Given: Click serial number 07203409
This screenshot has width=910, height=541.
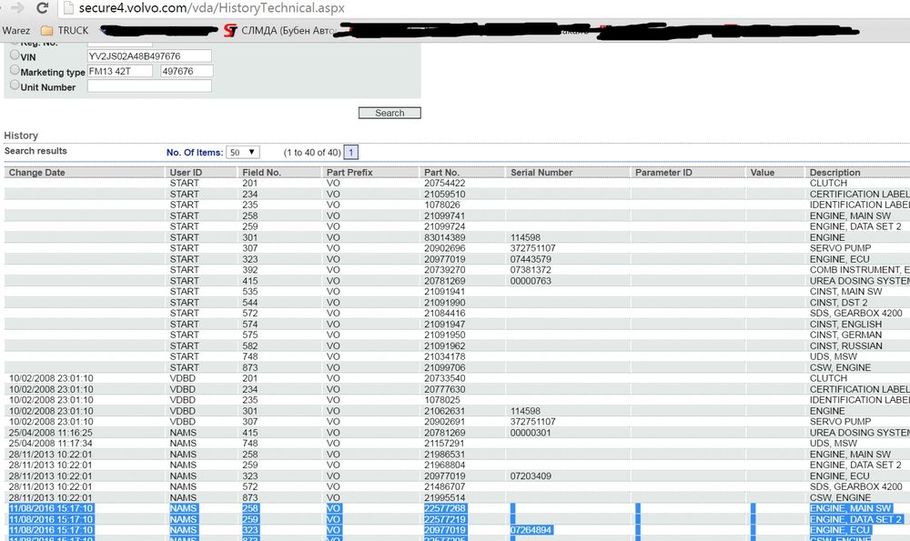Looking at the screenshot, I should (x=530, y=476).
